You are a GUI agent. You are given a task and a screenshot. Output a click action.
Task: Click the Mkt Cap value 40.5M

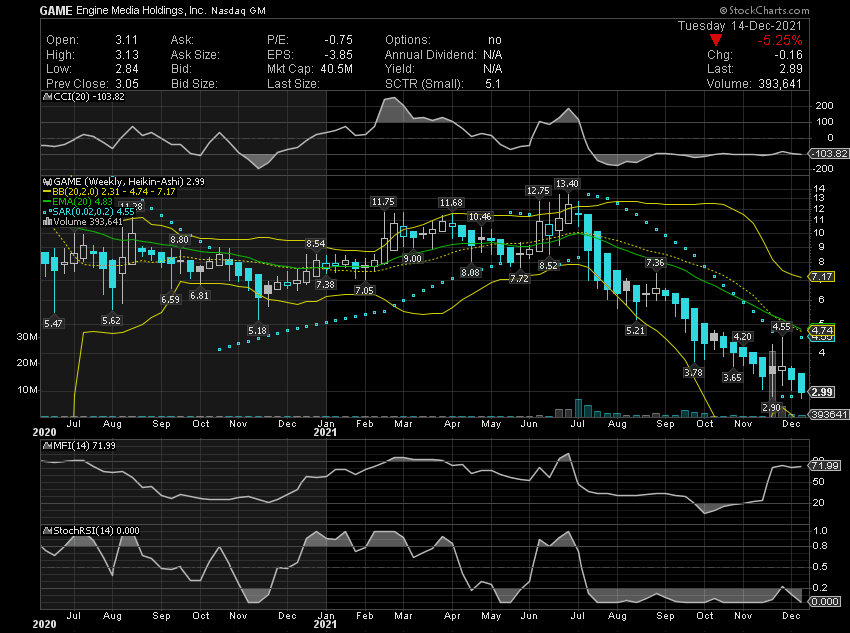click(337, 69)
